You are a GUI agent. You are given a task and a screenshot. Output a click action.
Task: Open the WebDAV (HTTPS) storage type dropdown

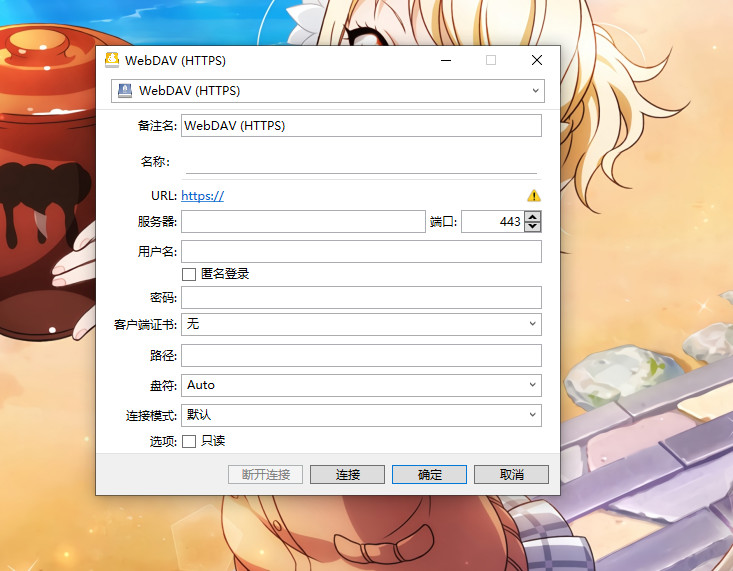click(x=328, y=91)
